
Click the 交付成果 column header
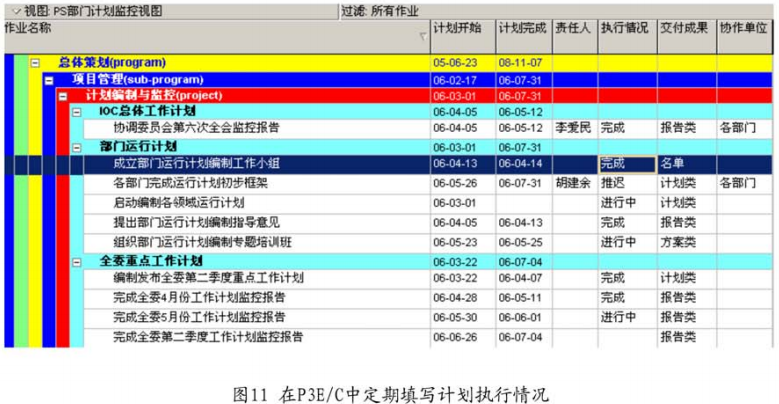(685, 28)
